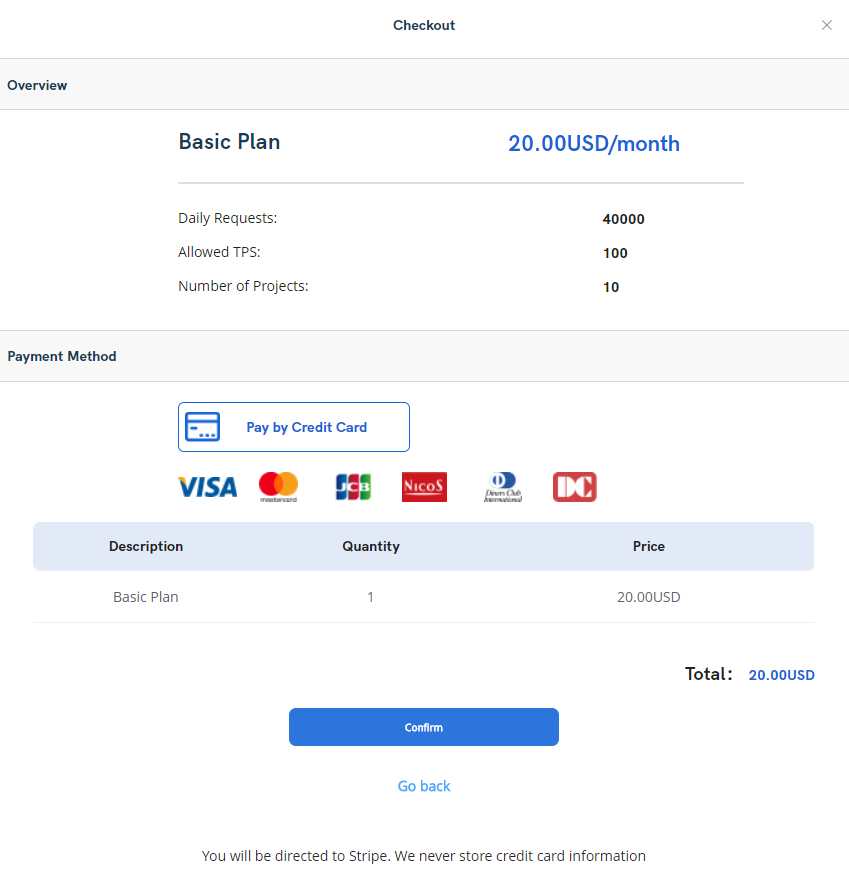
Task: Select Pay by Credit Card text
Action: click(x=306, y=427)
